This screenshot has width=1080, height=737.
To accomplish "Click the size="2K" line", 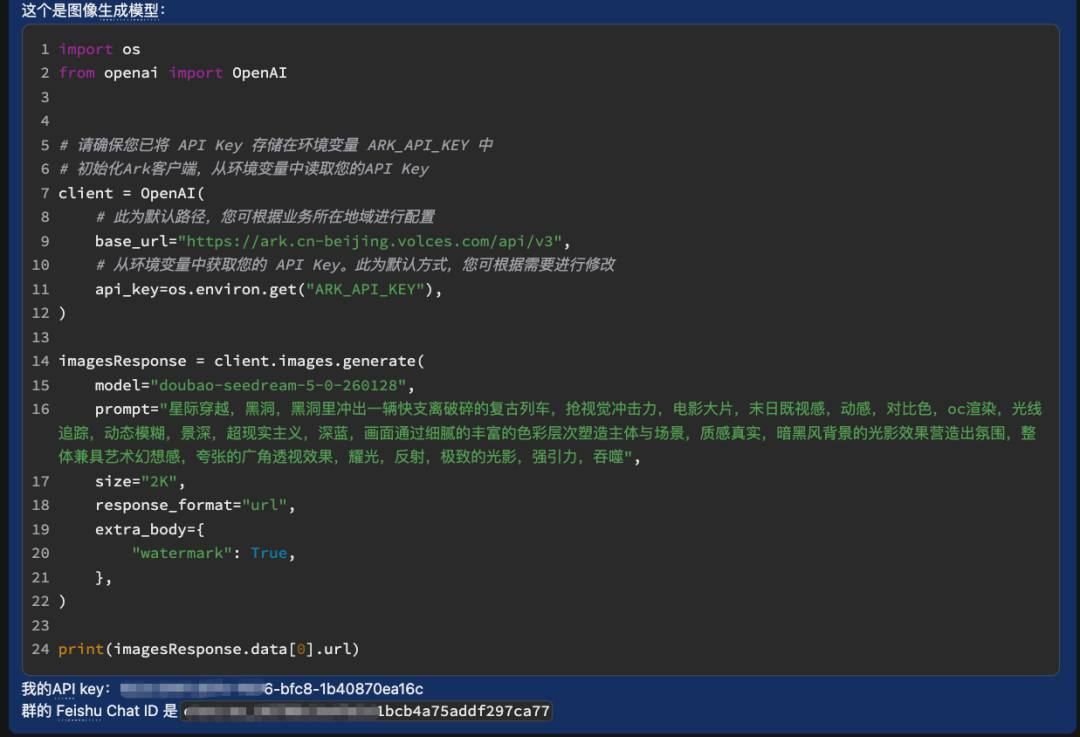I will point(140,481).
